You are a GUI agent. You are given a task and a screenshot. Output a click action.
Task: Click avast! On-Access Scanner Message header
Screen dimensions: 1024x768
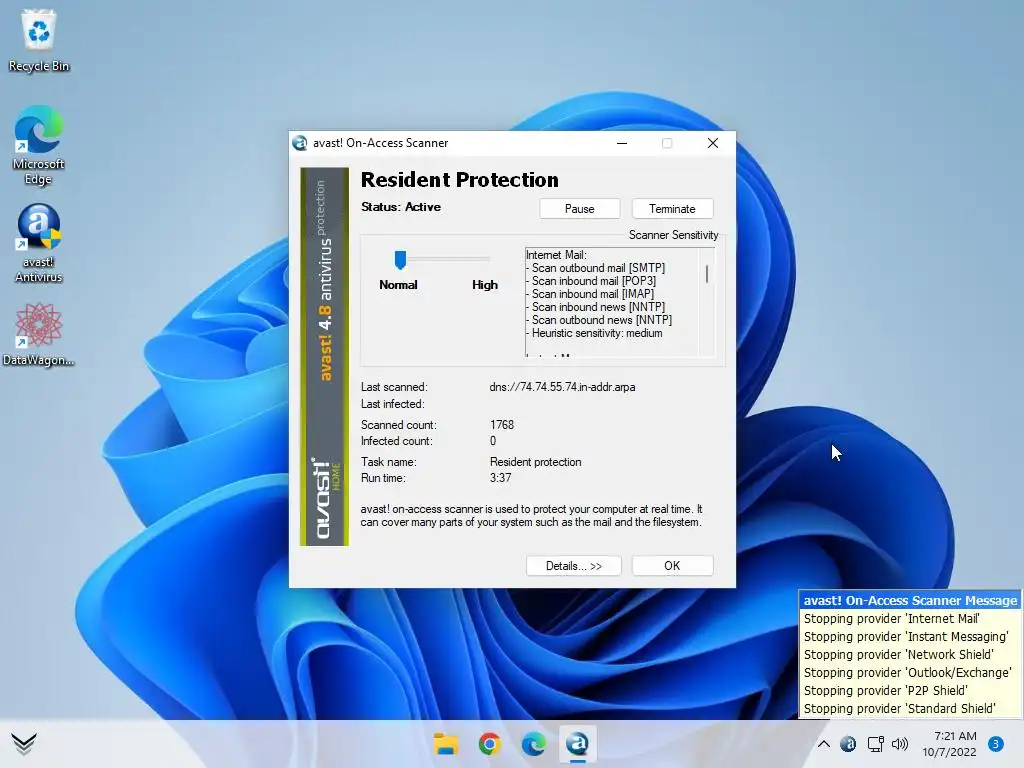[910, 600]
